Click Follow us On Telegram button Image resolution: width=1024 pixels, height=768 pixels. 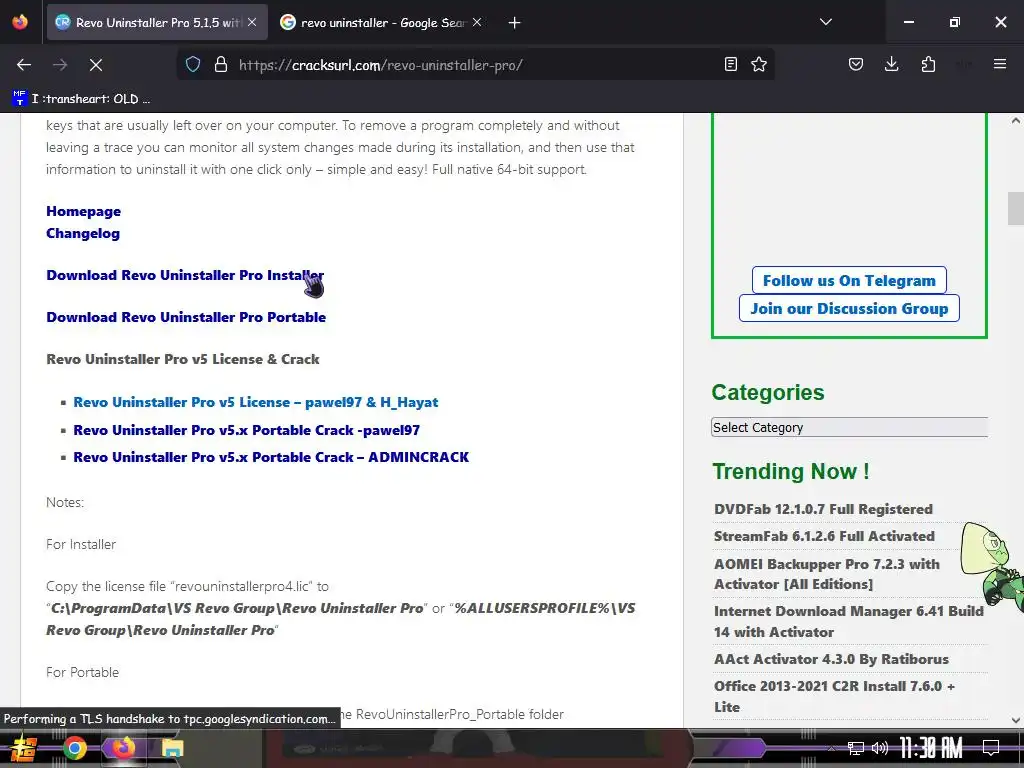pyautogui.click(x=849, y=281)
